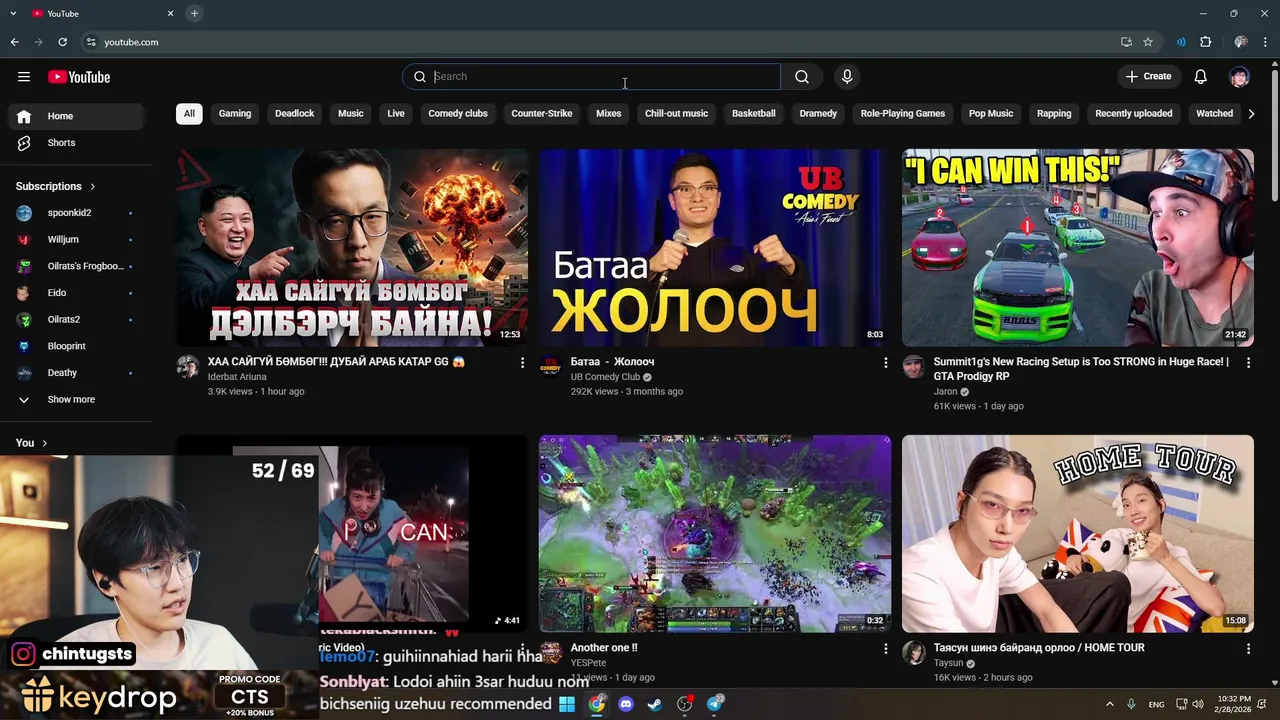Select the Deadlock filter chip
The width and height of the screenshot is (1280, 720).
294,113
